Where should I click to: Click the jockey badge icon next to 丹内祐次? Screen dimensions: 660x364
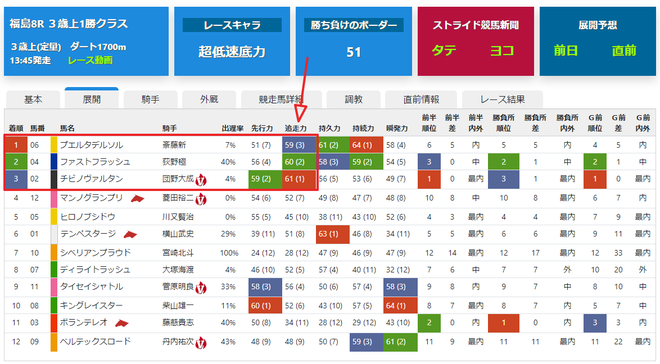click(201, 343)
